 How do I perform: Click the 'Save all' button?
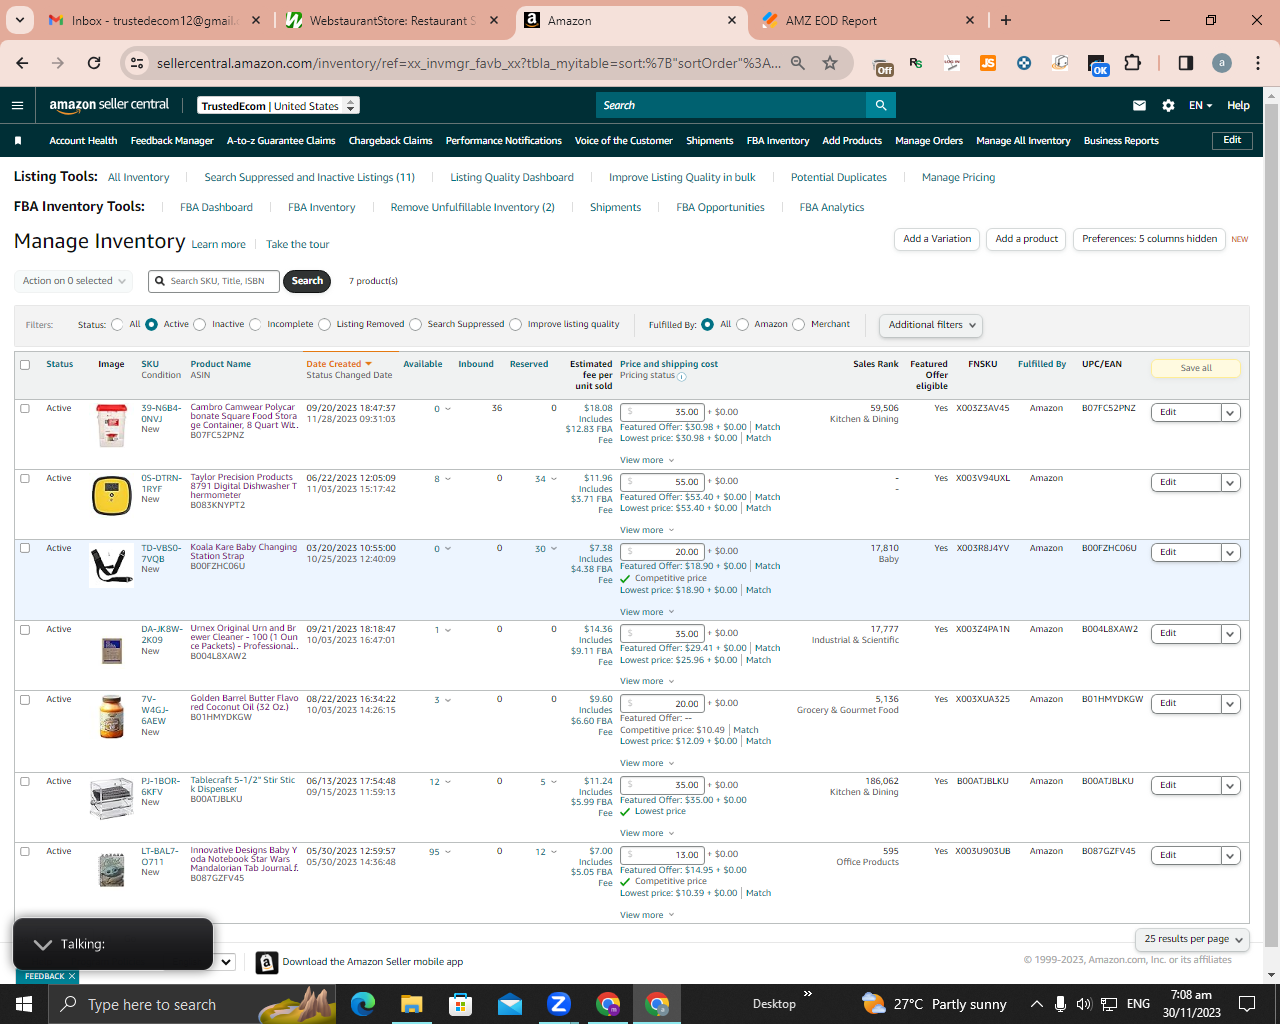(x=1196, y=368)
